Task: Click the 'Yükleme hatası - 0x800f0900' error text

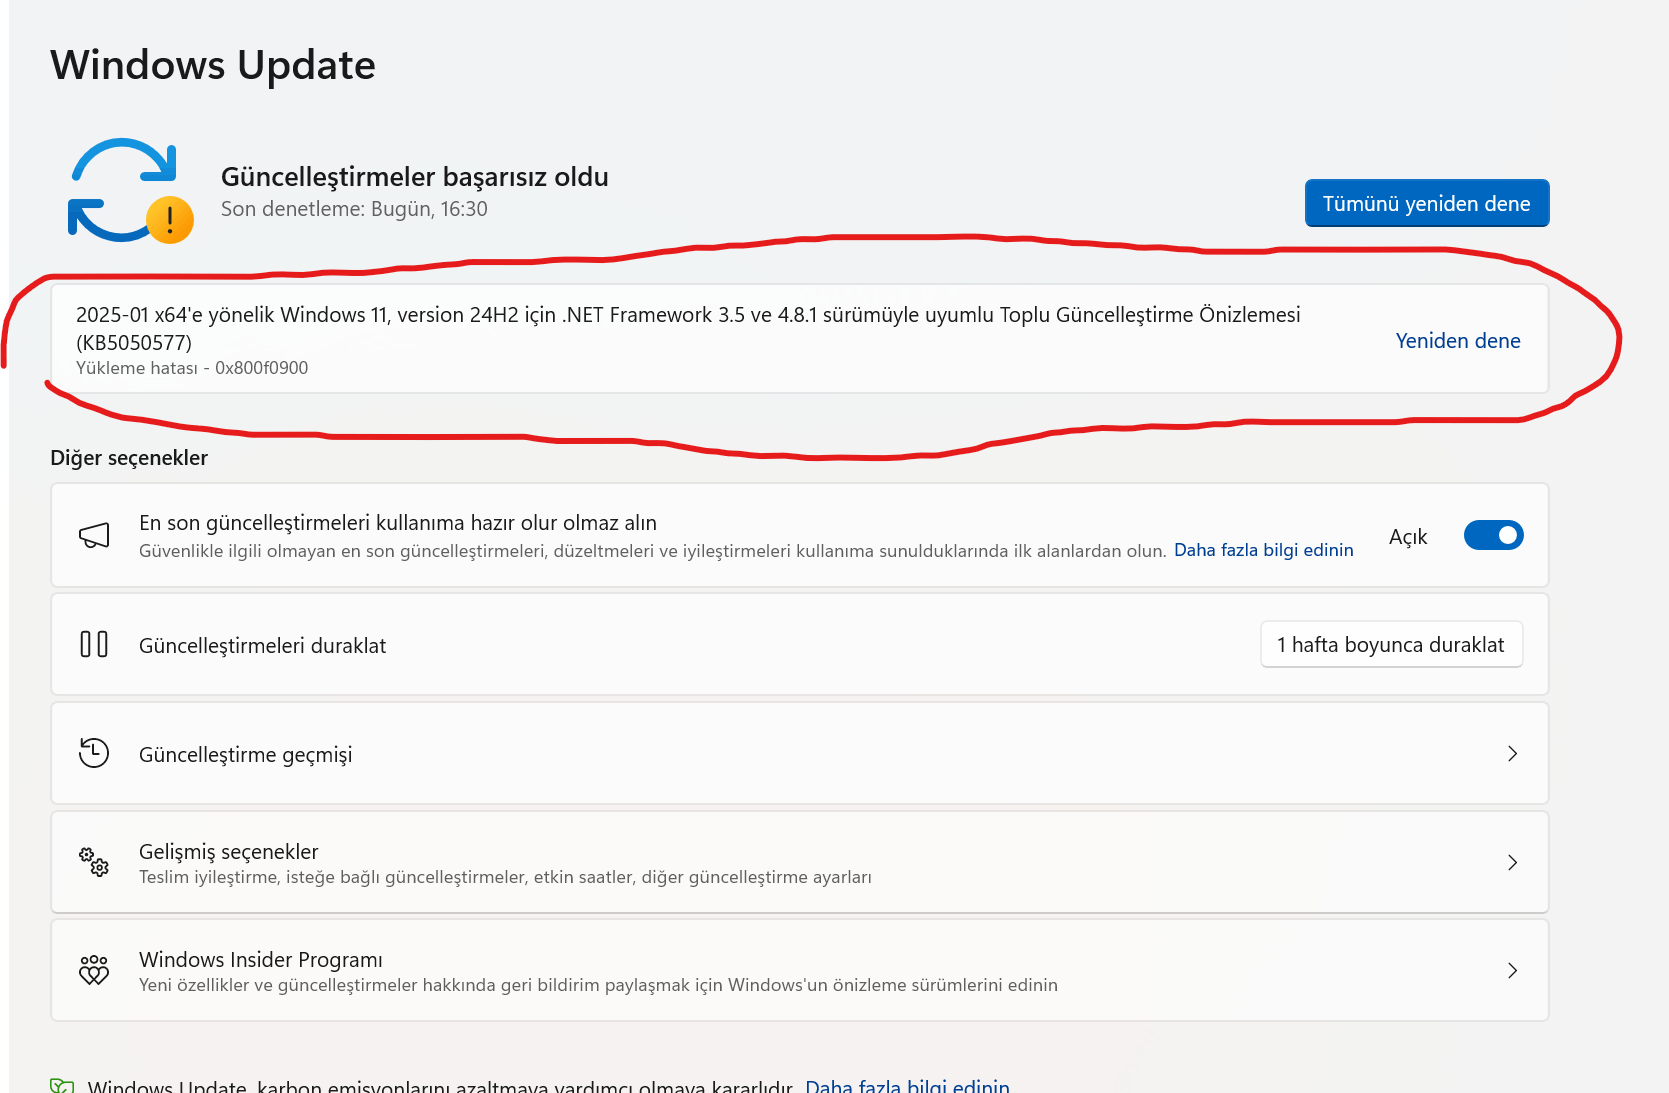Action: 192,368
